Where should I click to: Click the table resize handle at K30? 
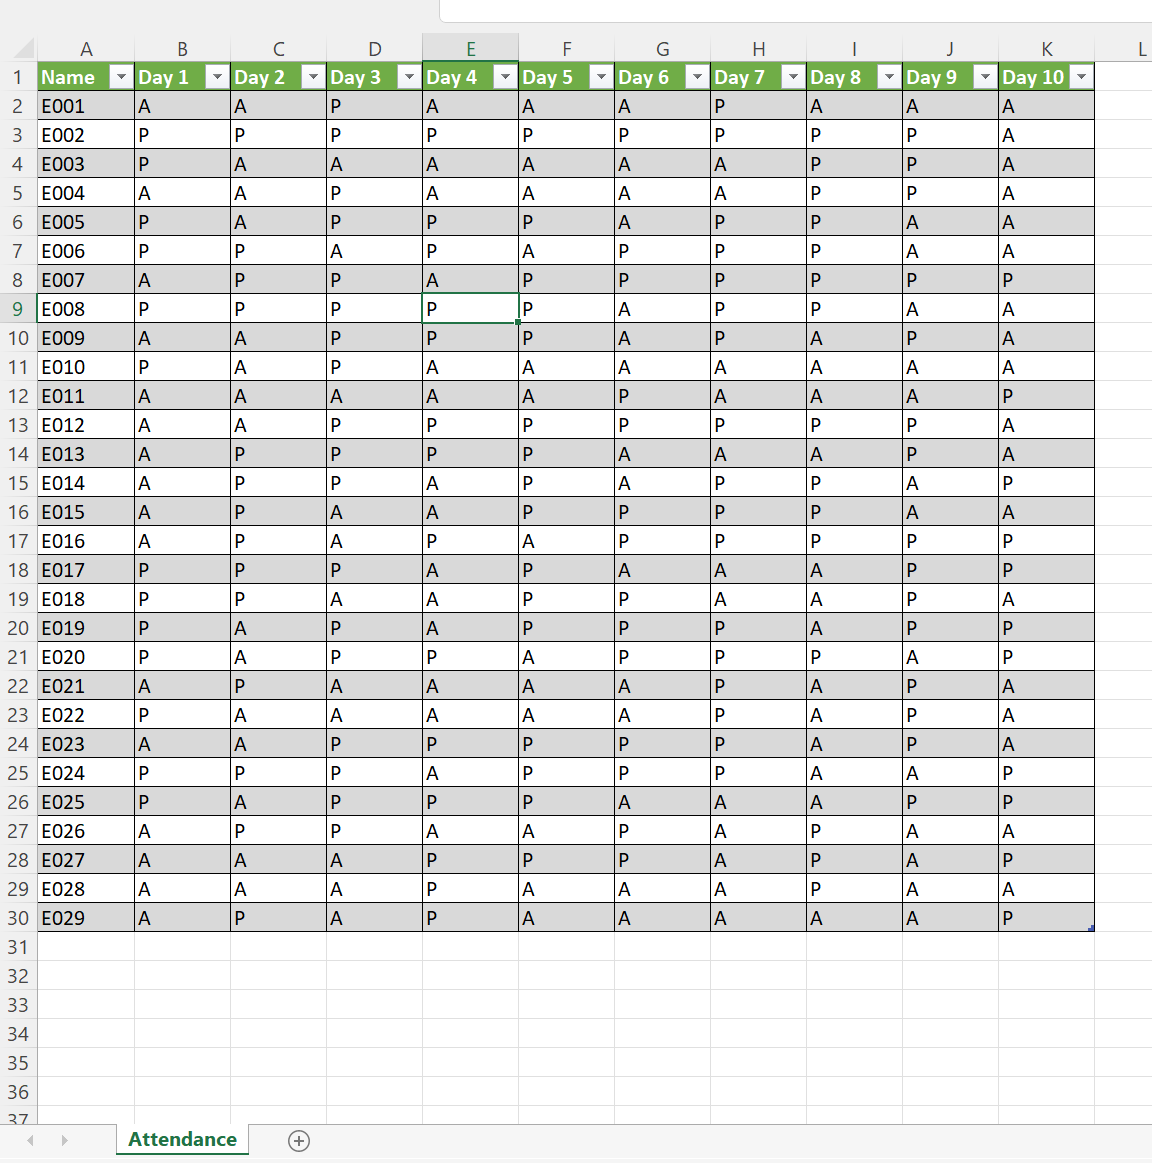click(x=1091, y=929)
